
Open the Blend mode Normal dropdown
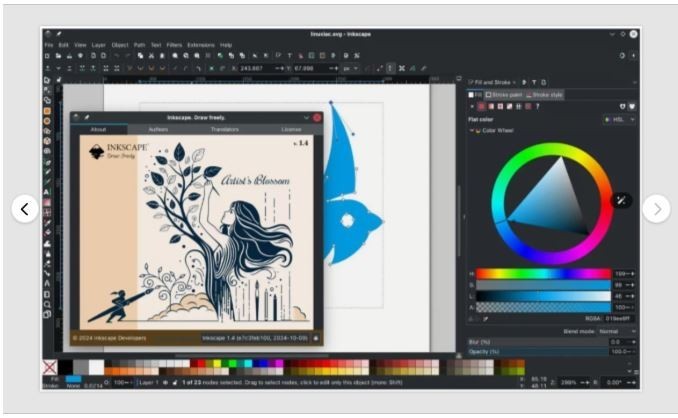coord(617,332)
